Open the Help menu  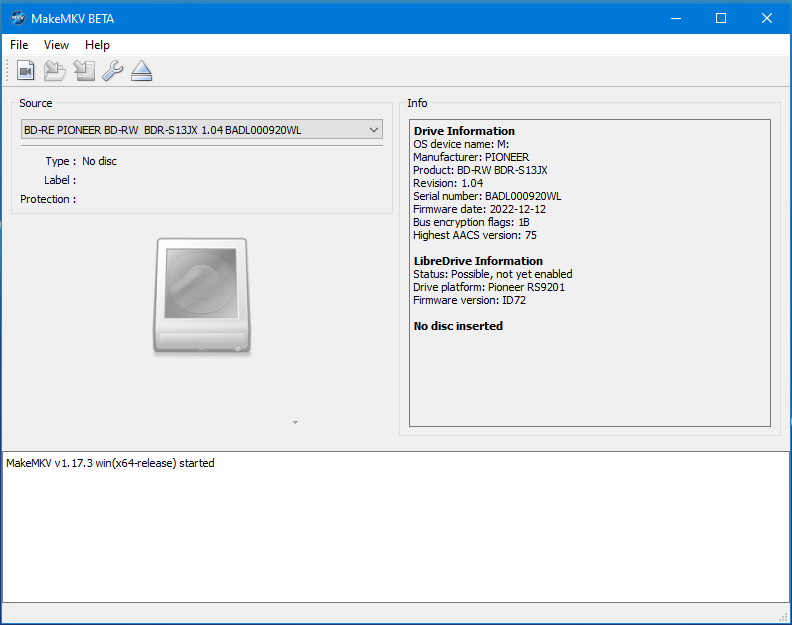97,45
